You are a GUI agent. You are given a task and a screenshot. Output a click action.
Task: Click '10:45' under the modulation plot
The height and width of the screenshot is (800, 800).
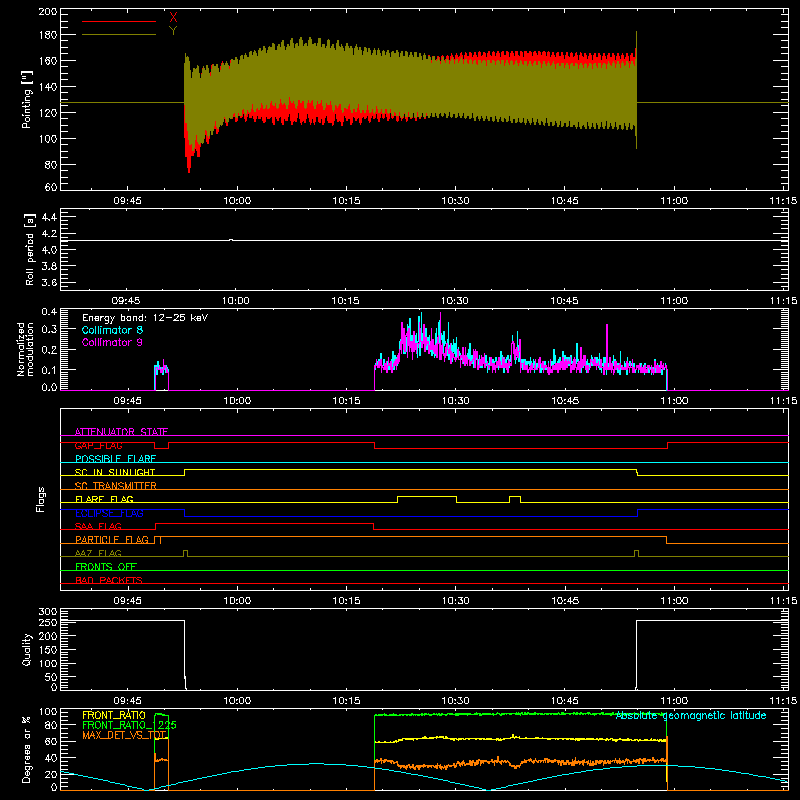coord(565,401)
